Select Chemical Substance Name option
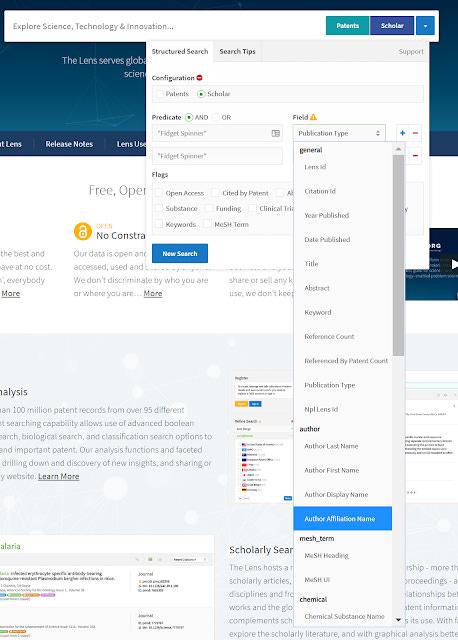This screenshot has width=458, height=640. point(343,616)
